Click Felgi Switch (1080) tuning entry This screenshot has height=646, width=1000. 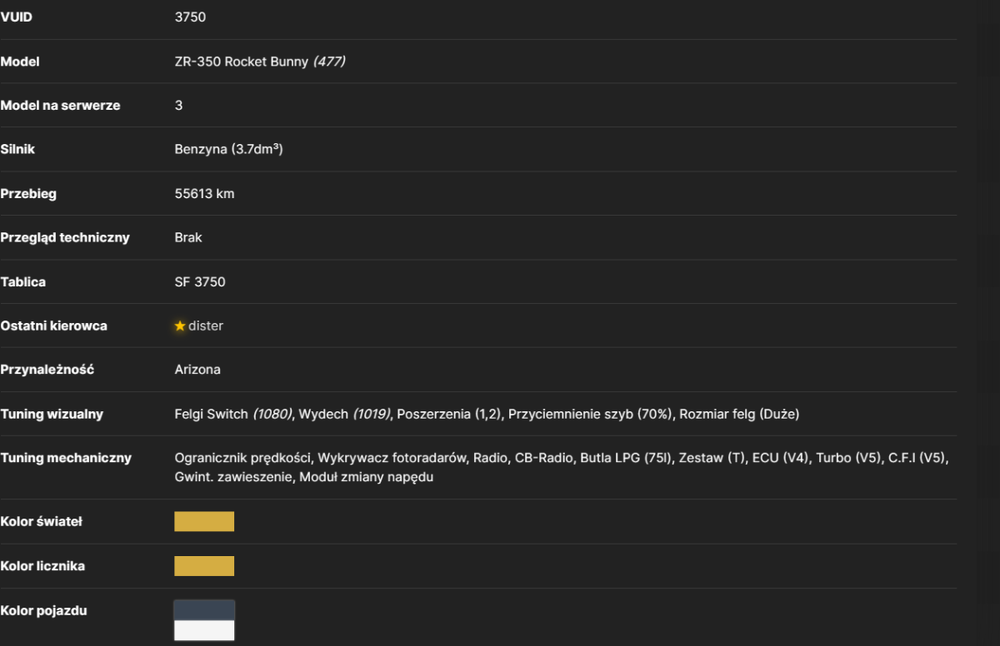pos(233,415)
